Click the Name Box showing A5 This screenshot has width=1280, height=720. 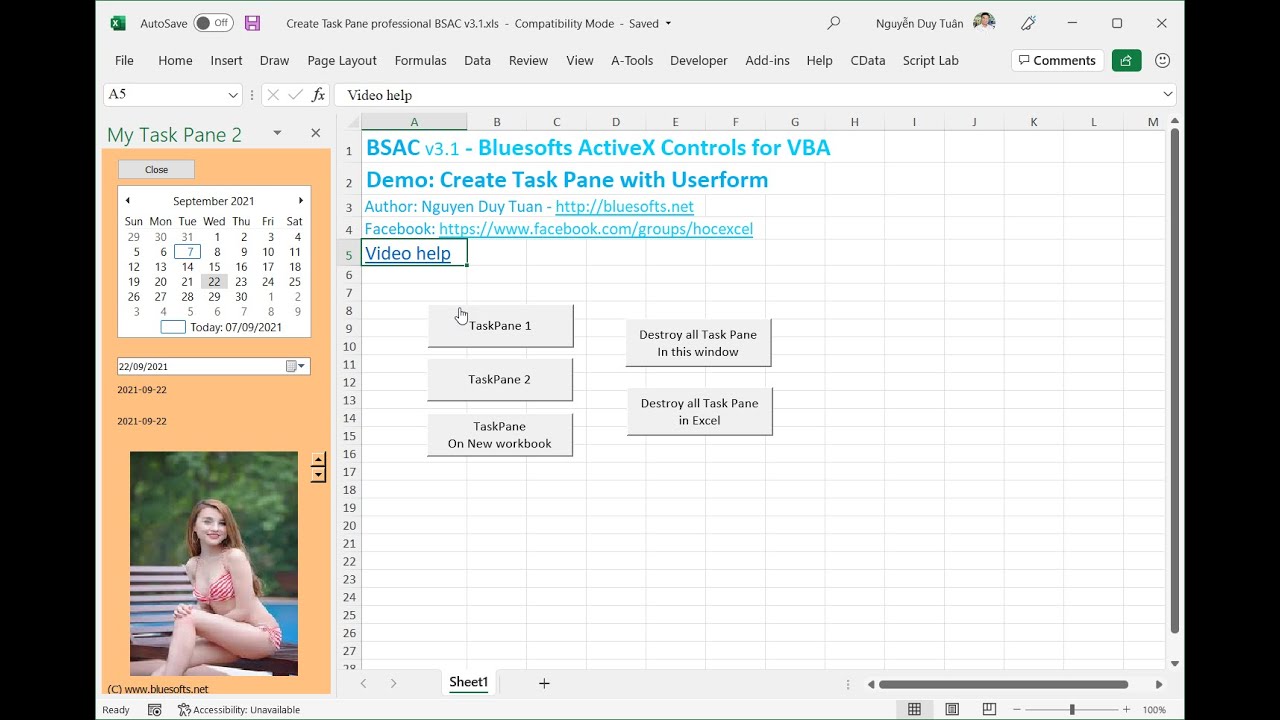point(165,95)
